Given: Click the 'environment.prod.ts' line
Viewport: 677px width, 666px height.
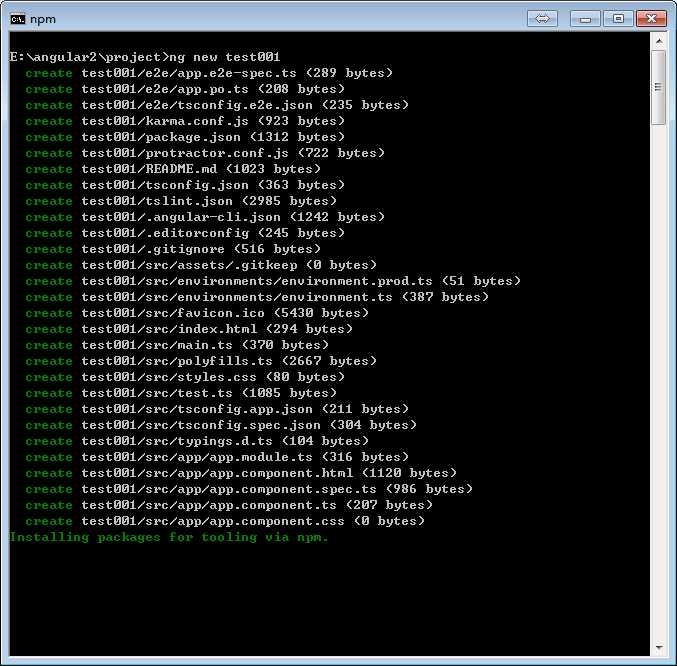Looking at the screenshot, I should [273, 281].
